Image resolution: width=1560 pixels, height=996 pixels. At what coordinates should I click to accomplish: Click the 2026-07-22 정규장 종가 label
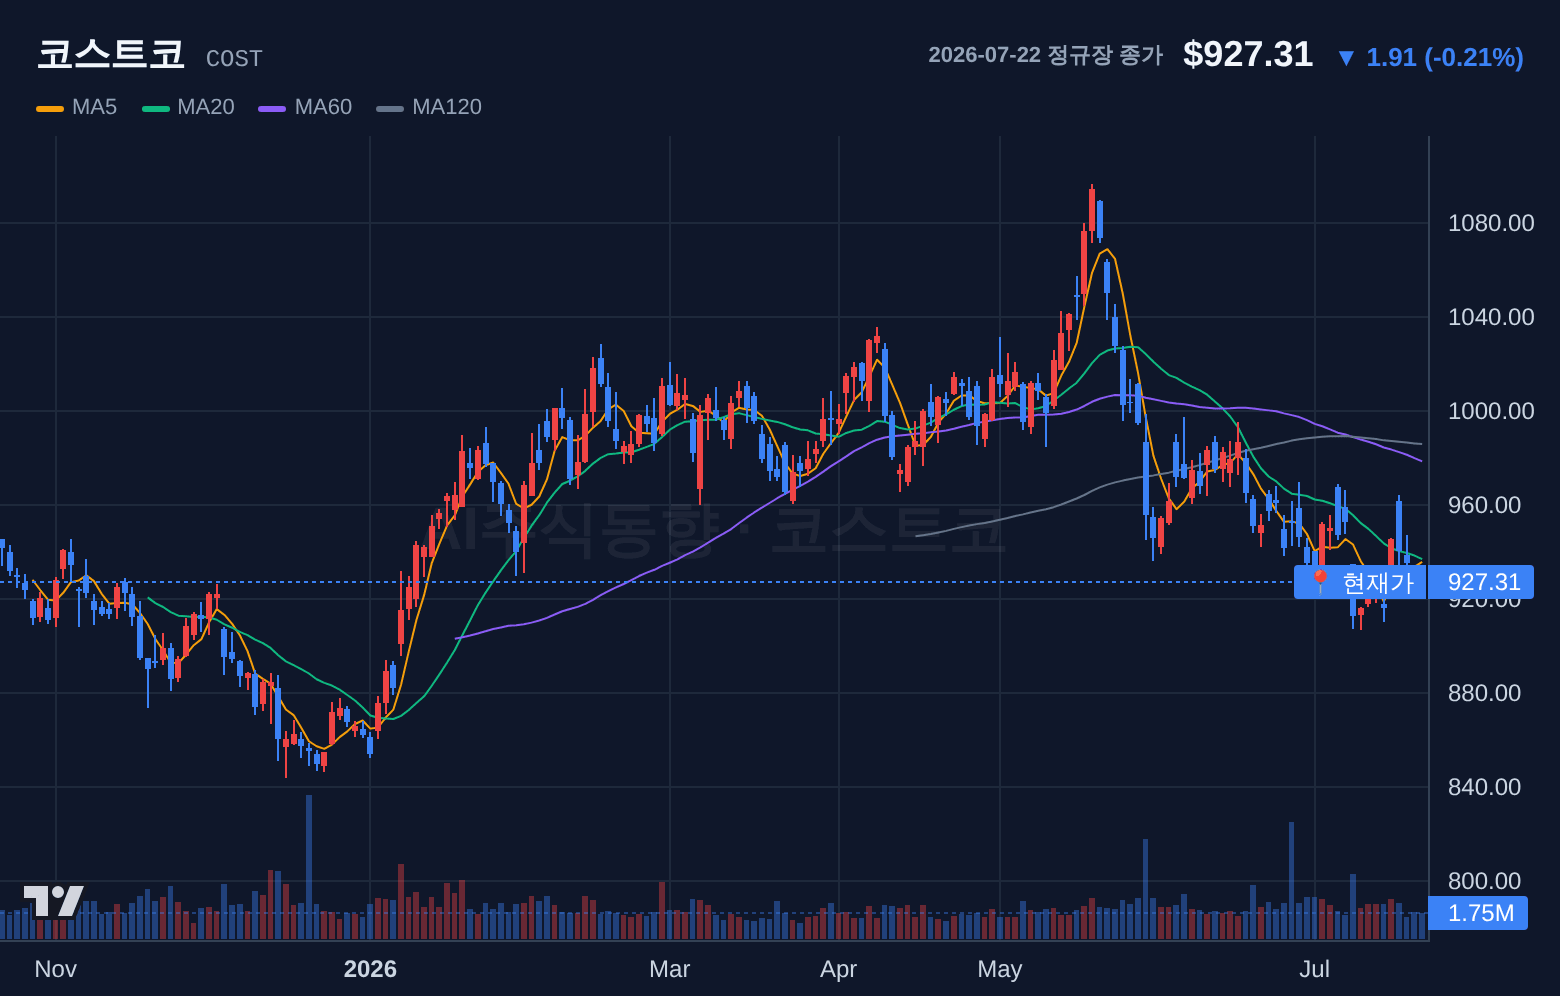[x=1045, y=55]
